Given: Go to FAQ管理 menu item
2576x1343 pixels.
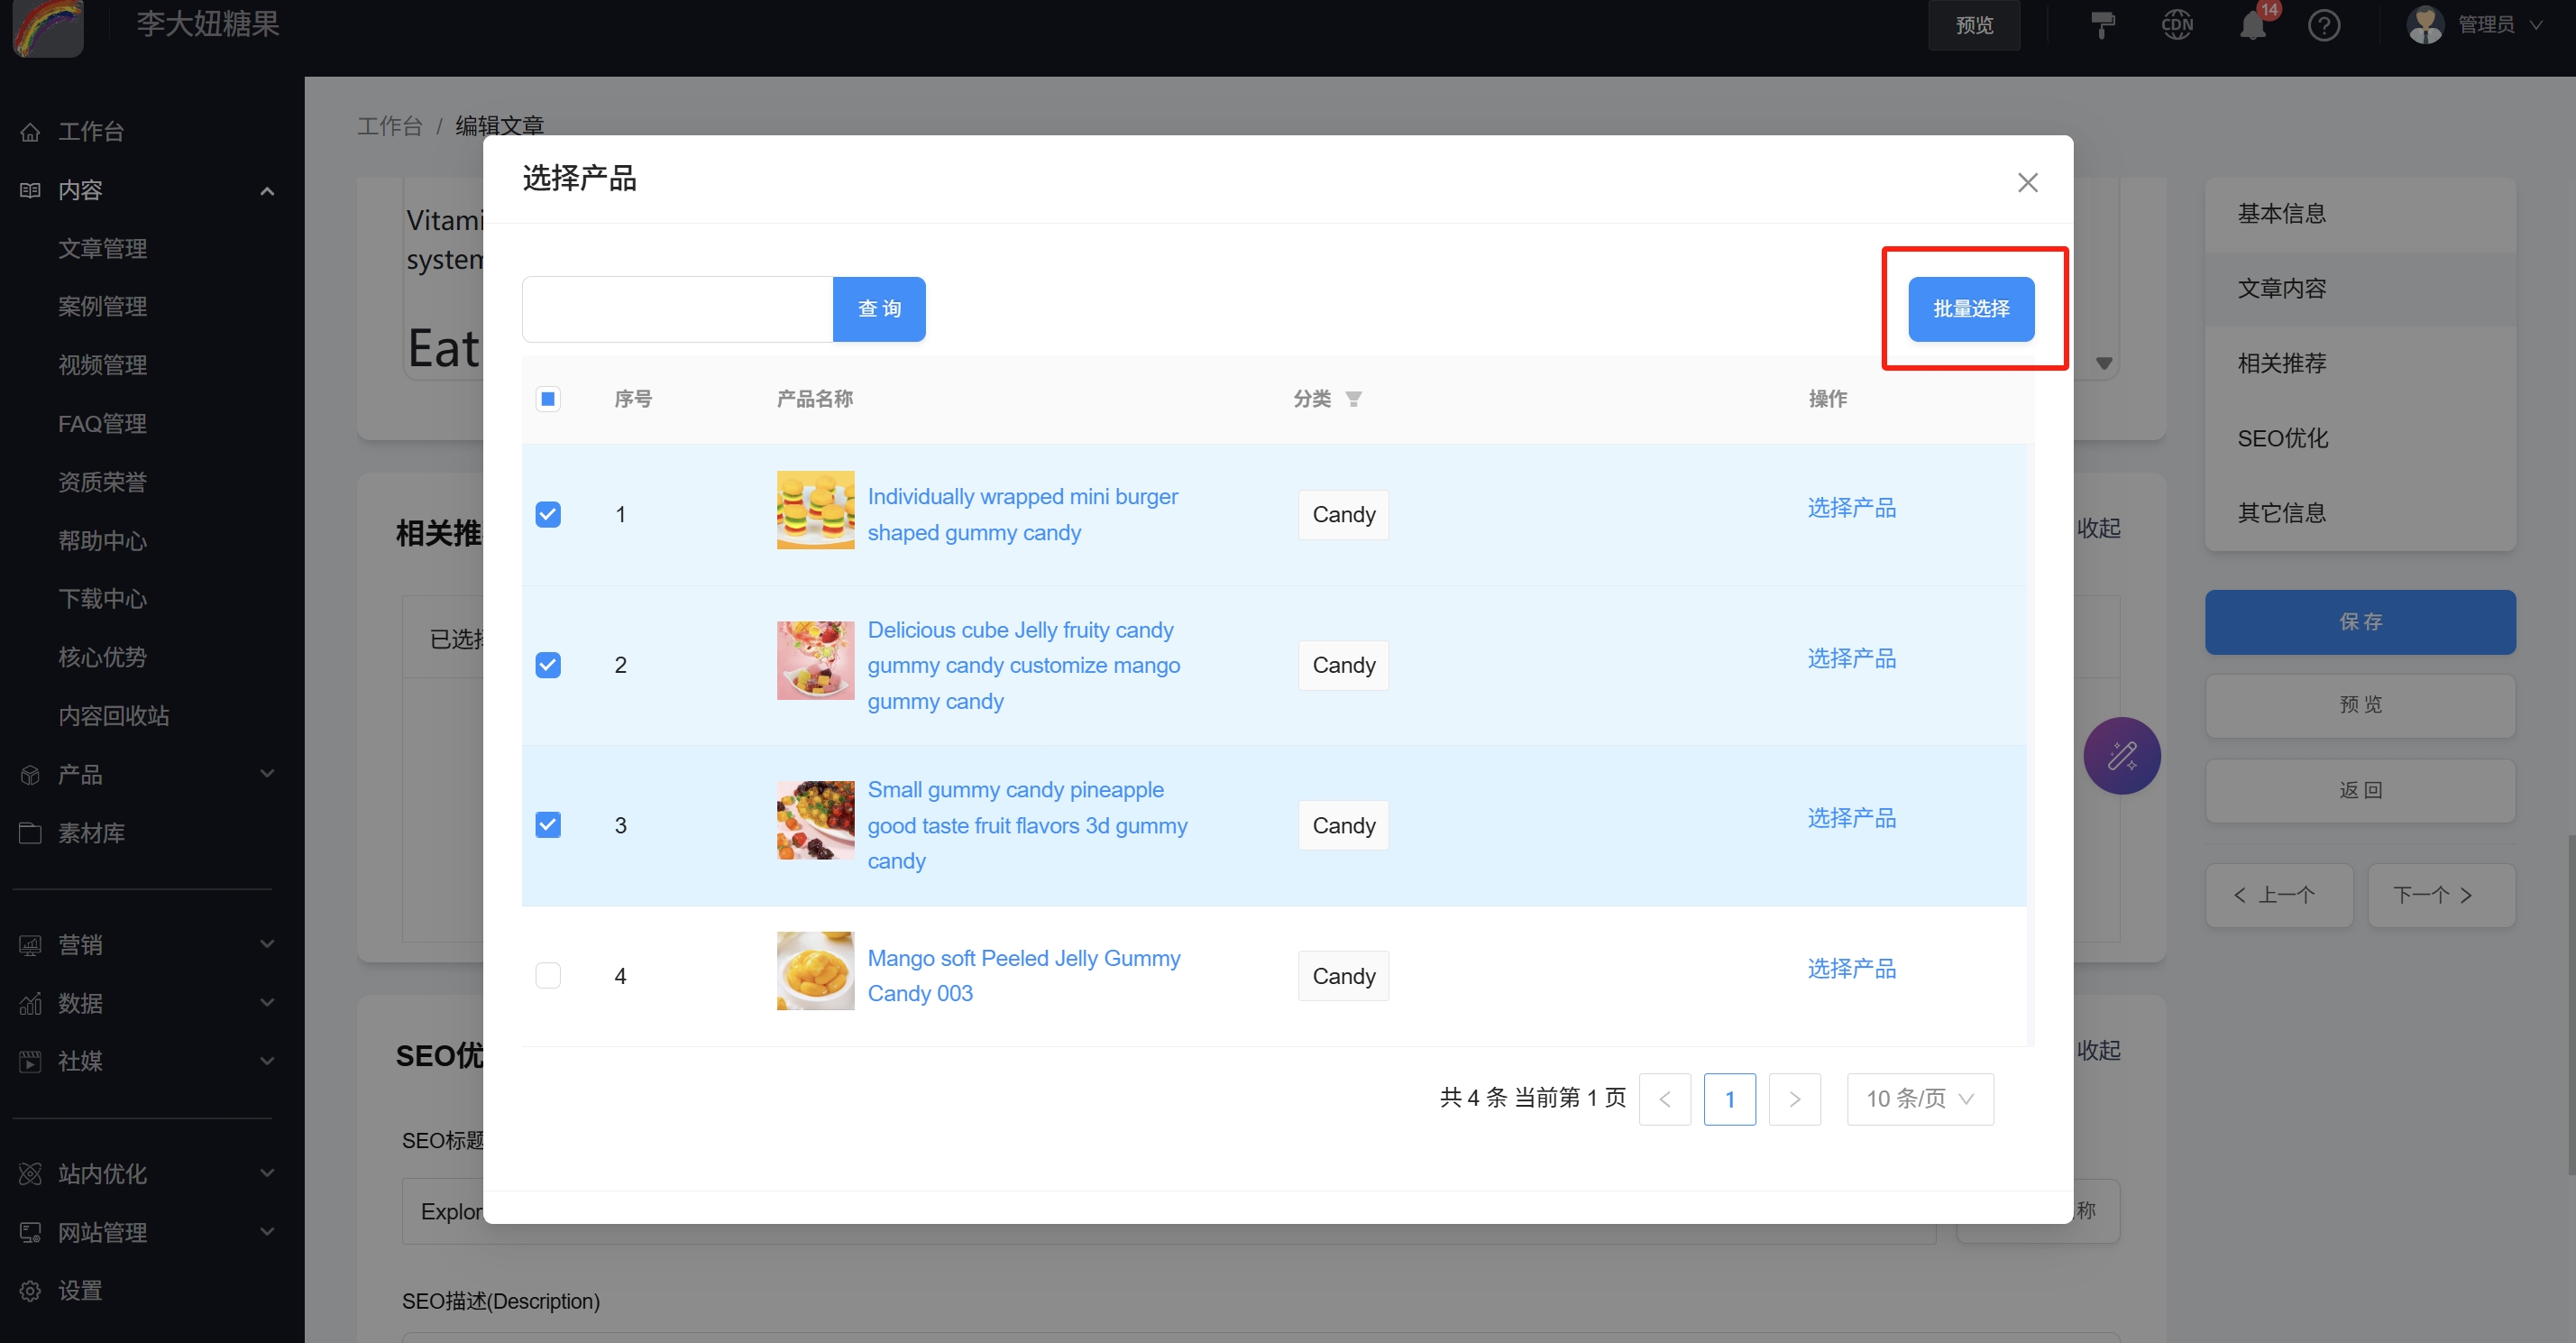Looking at the screenshot, I should pos(102,423).
